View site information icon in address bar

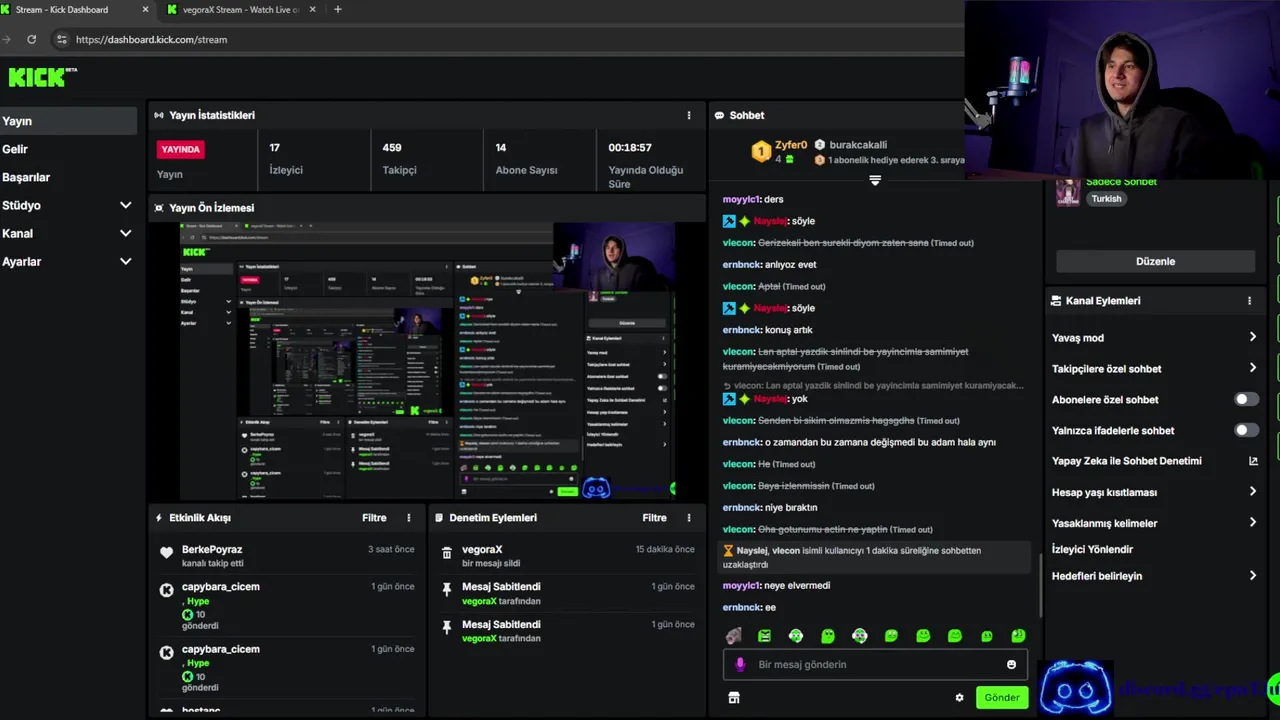(x=61, y=39)
